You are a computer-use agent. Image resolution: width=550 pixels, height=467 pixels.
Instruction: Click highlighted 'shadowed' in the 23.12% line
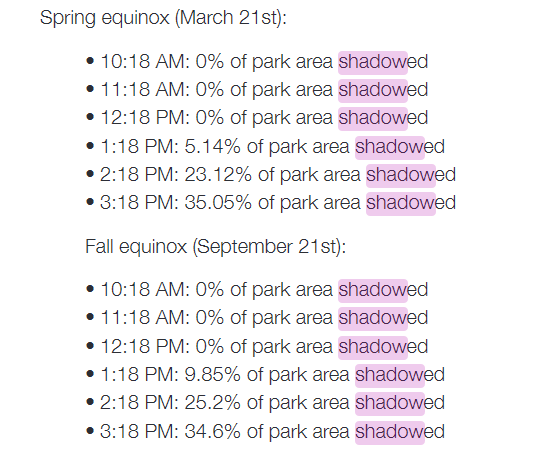pyautogui.click(x=411, y=175)
